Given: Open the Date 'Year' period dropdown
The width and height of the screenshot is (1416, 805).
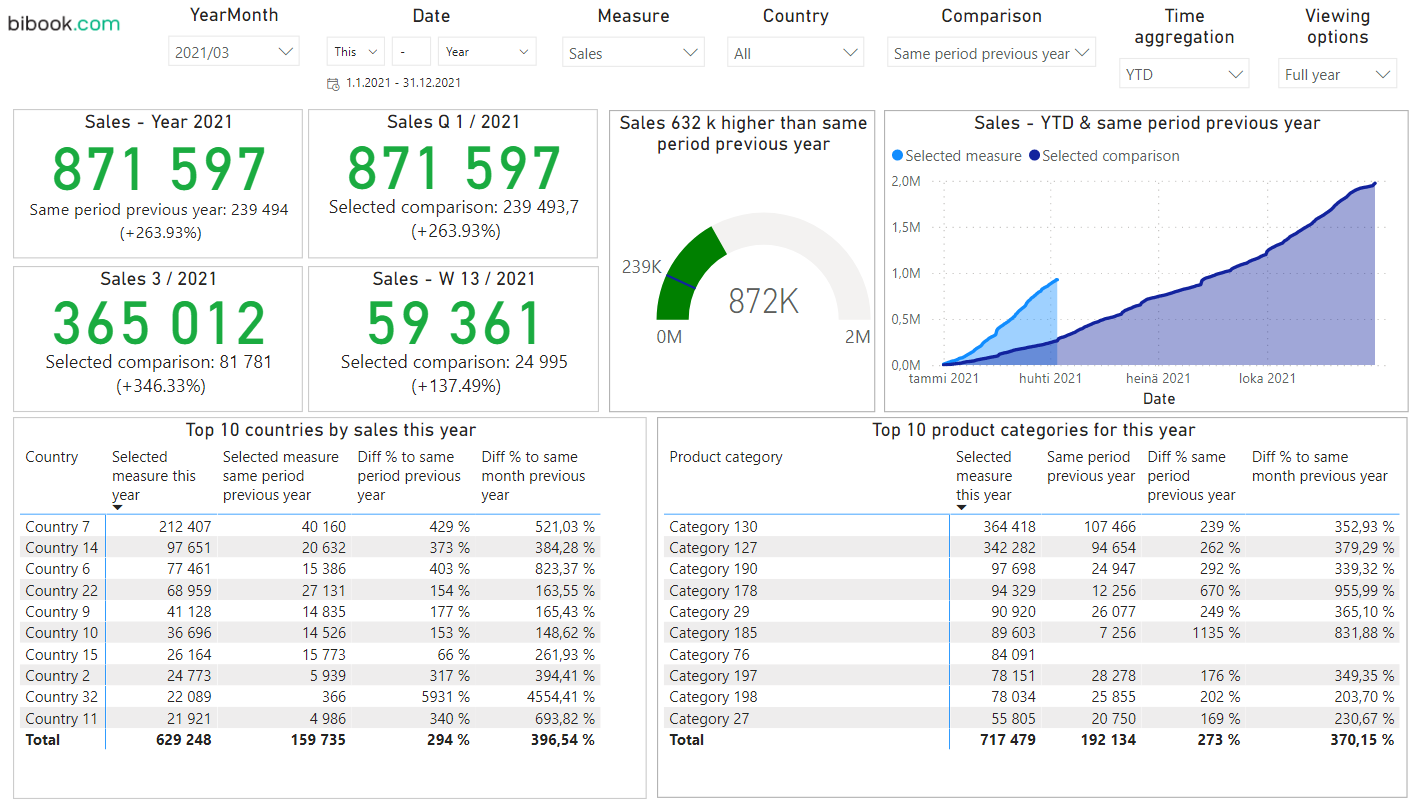Looking at the screenshot, I should tap(488, 52).
